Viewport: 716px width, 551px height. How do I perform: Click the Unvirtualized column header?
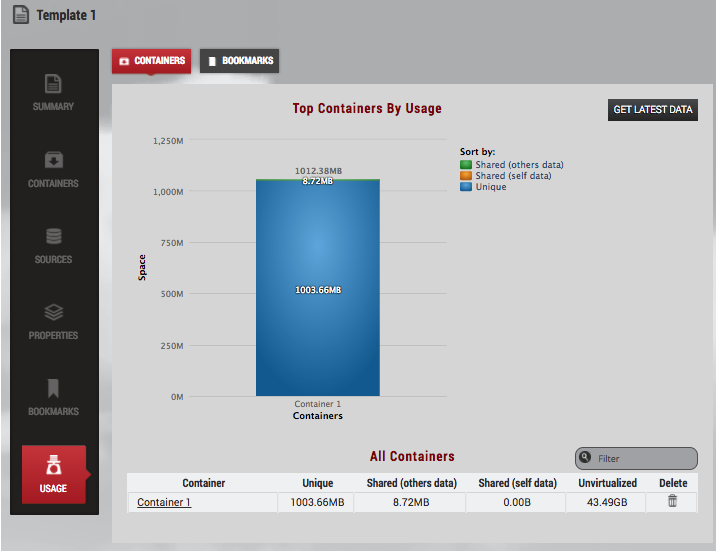(x=607, y=483)
